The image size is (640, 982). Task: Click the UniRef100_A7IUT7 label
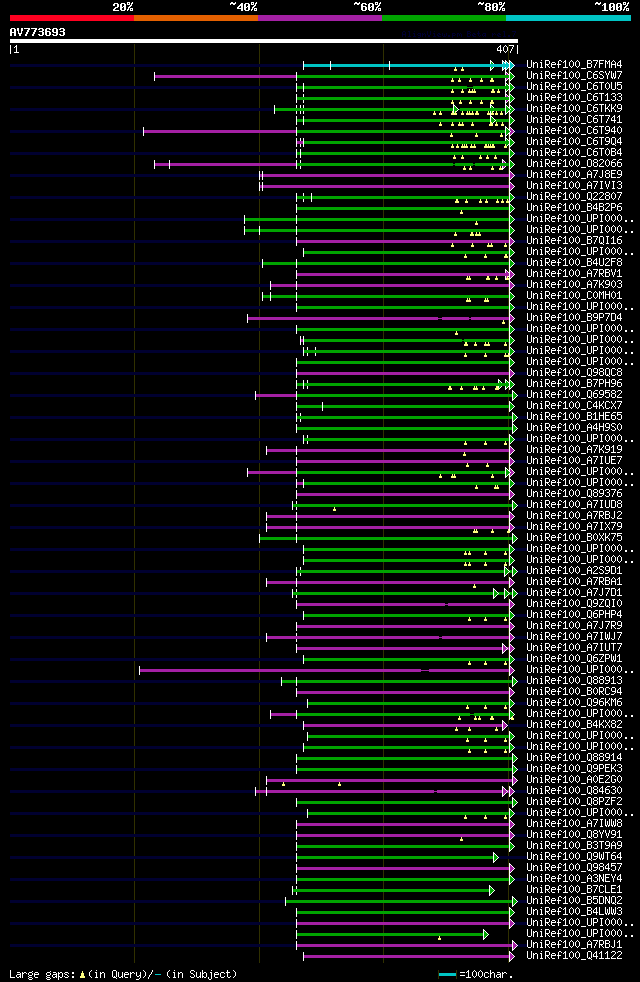coord(574,648)
